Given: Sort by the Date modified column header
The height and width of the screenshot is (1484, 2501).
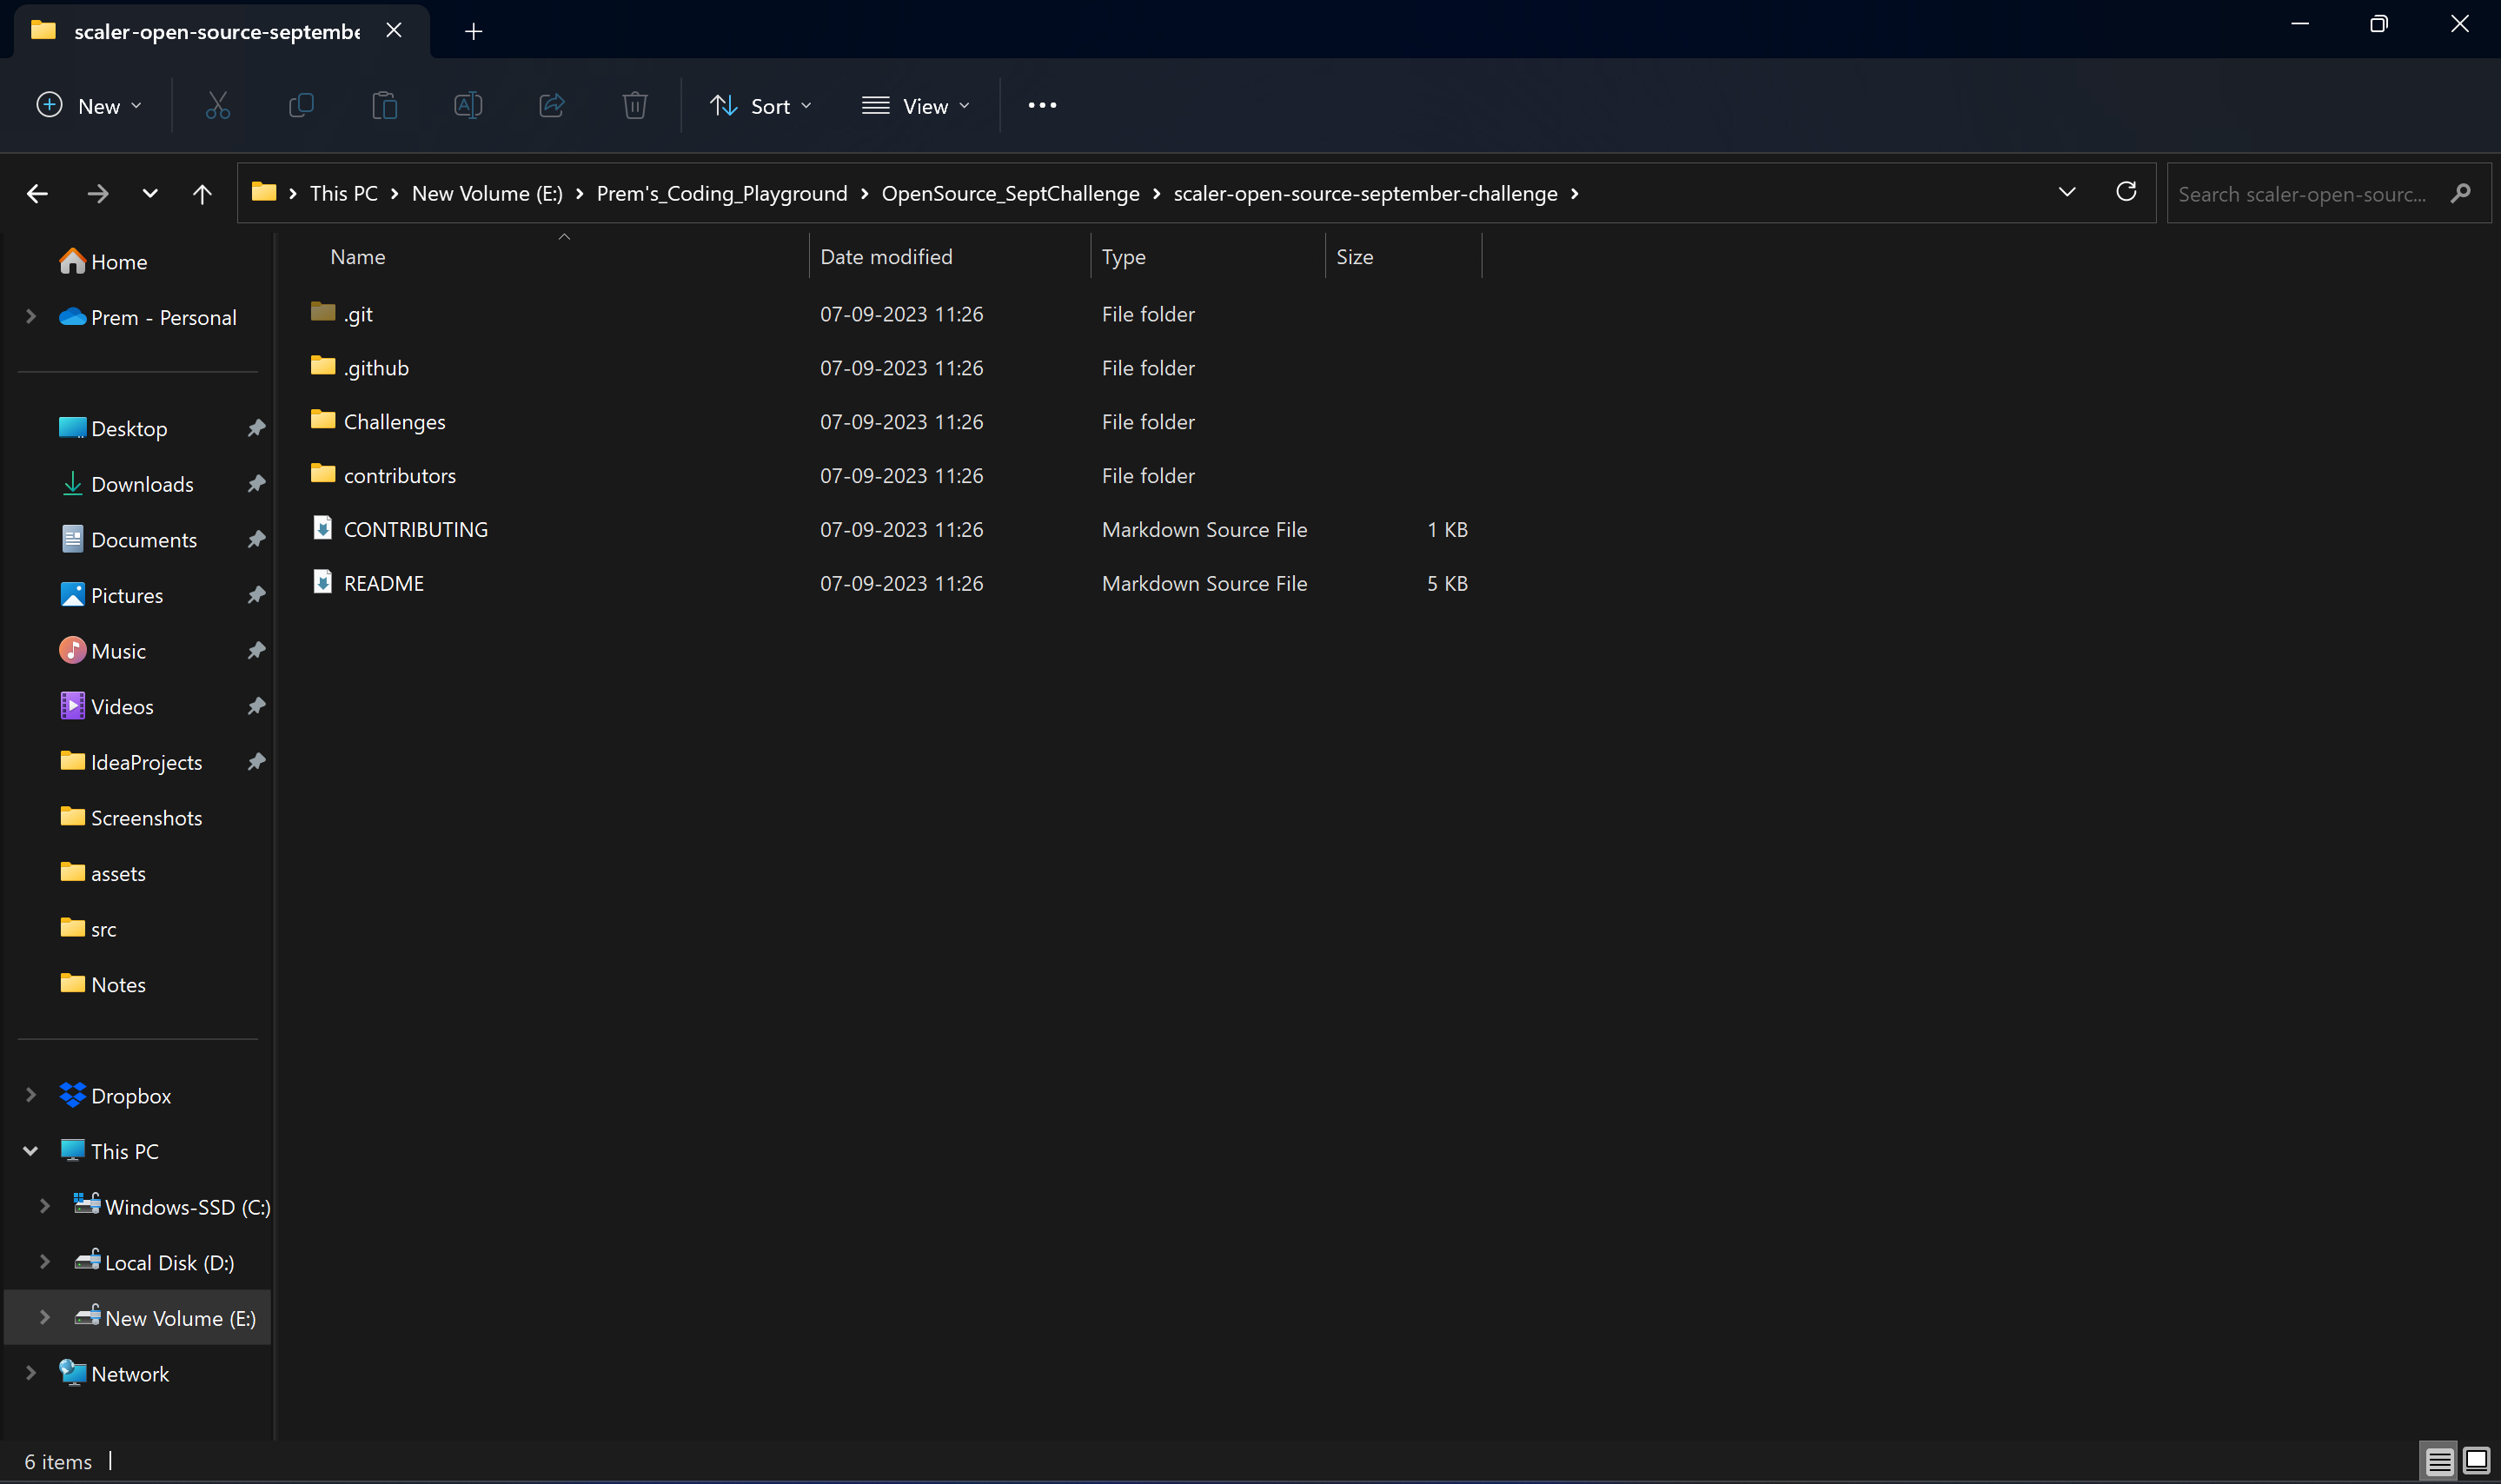Looking at the screenshot, I should pos(886,257).
